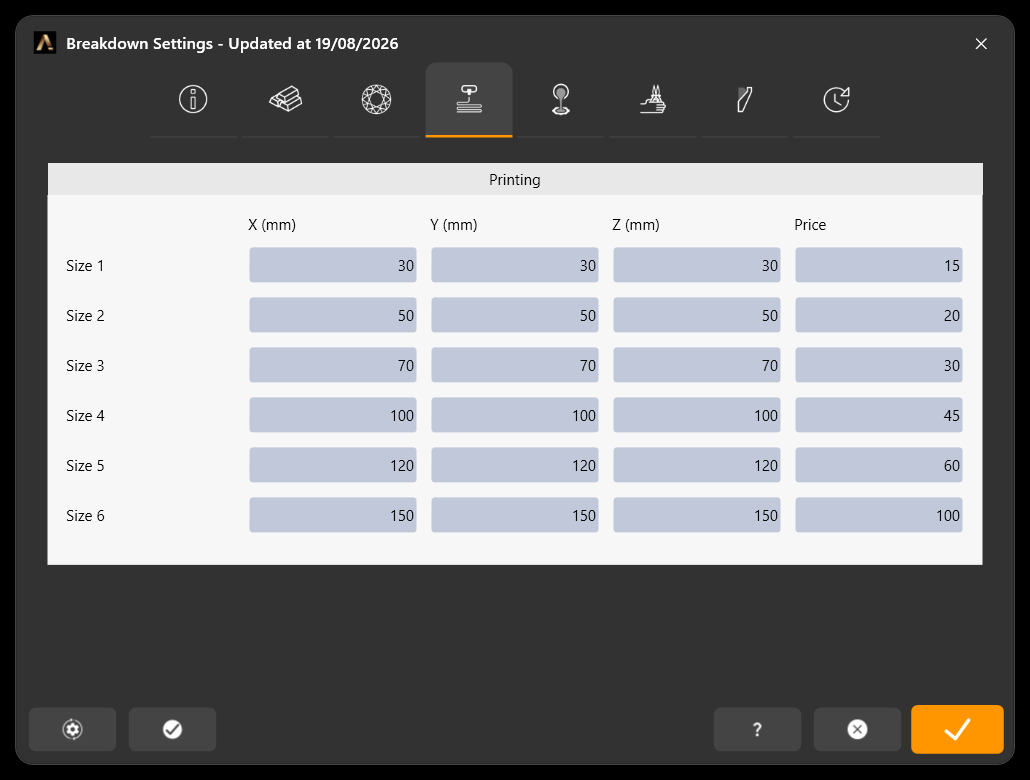The image size is (1030, 780).
Task: Click the Z (mm) column header
Action: 636,225
